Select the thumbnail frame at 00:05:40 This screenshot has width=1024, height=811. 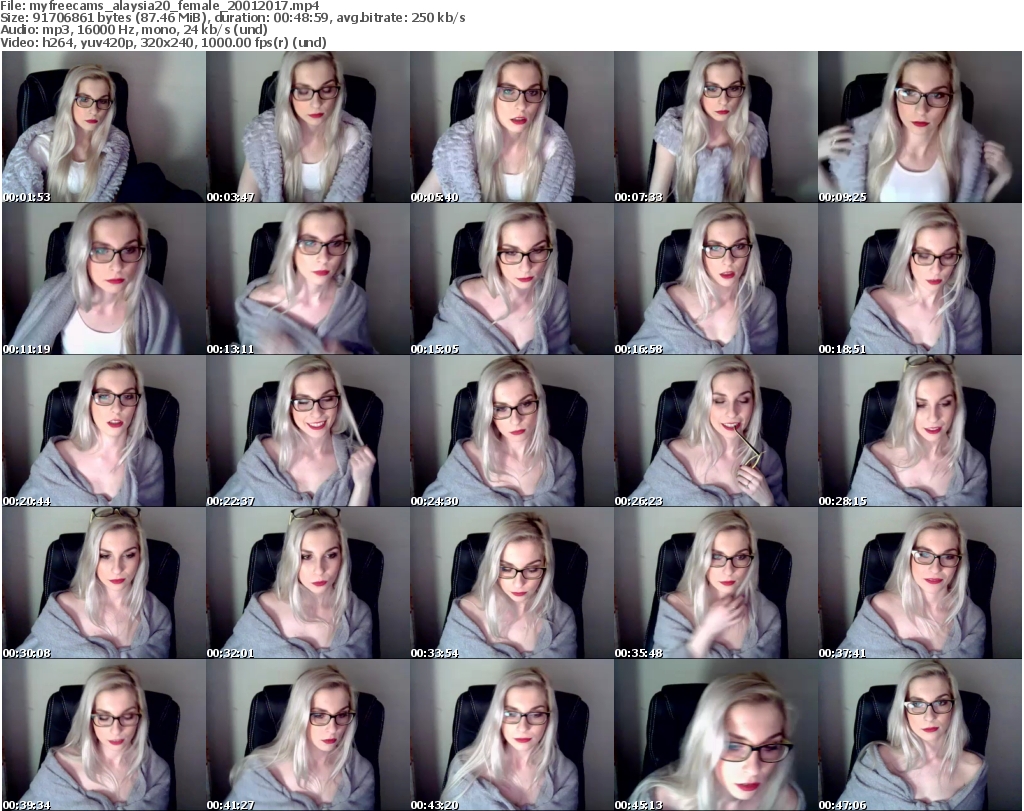(x=511, y=127)
